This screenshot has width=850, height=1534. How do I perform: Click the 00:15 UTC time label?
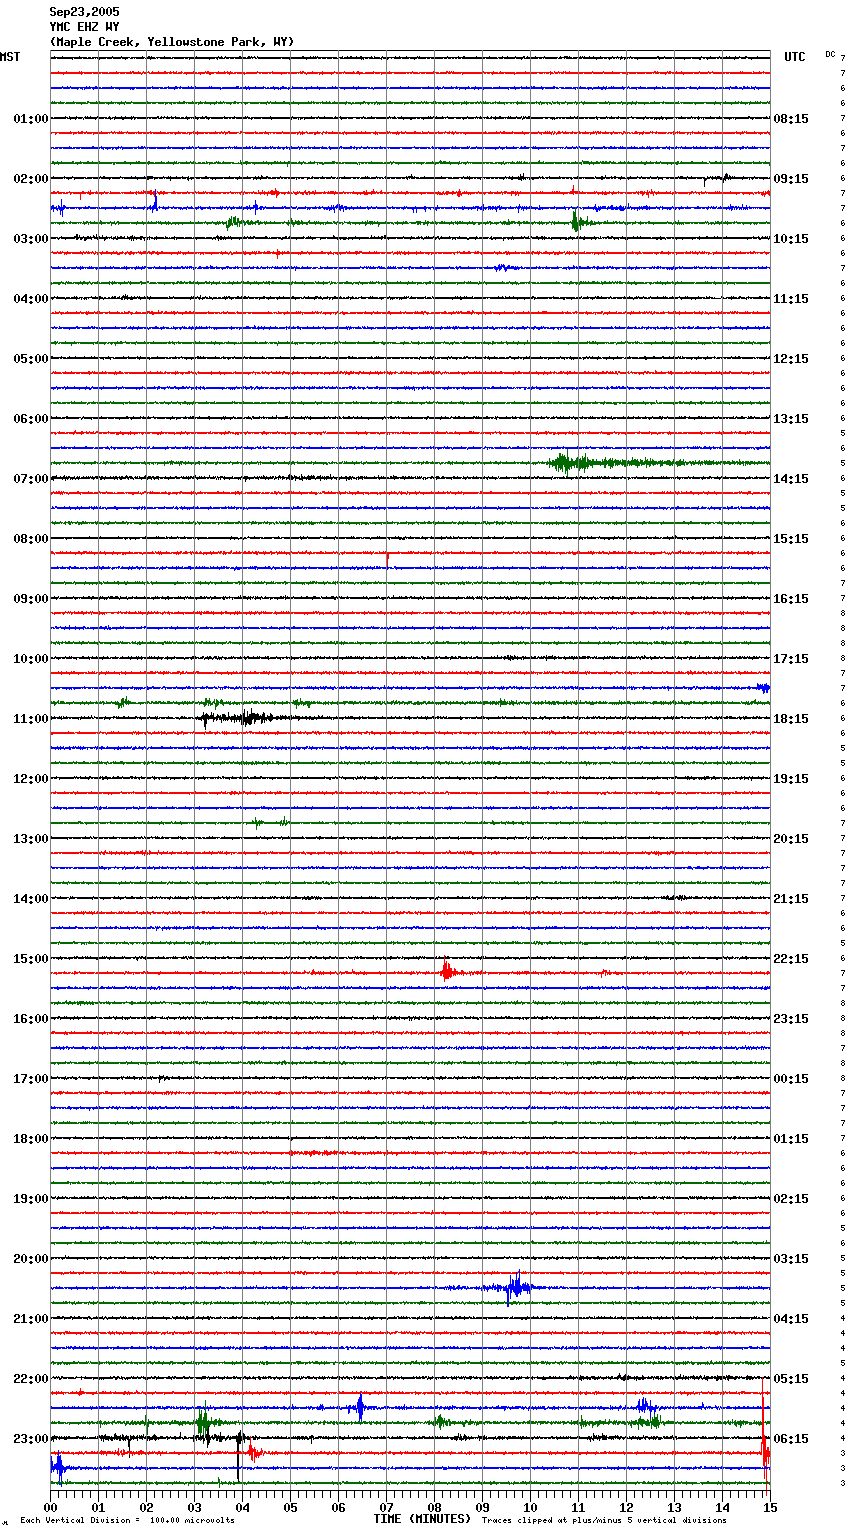click(791, 1079)
